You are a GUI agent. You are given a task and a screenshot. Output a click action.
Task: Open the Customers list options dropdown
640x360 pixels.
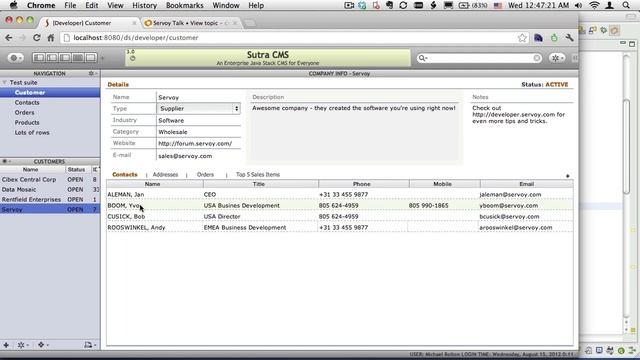[6, 161]
